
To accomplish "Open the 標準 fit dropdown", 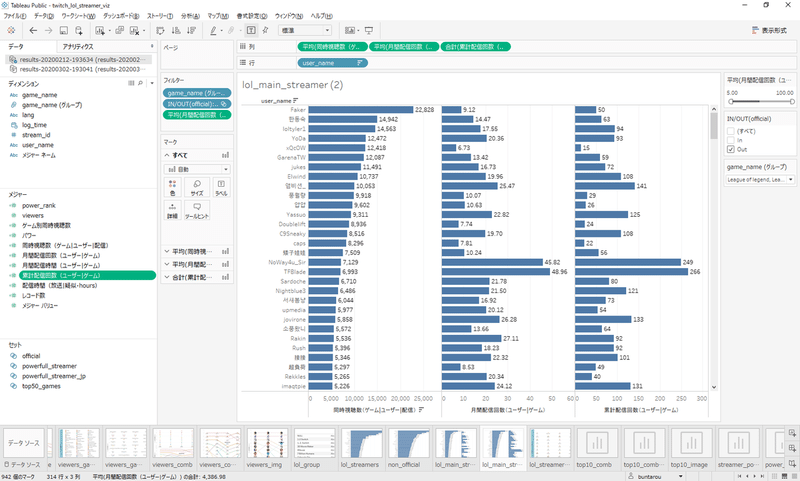I will tap(305, 31).
